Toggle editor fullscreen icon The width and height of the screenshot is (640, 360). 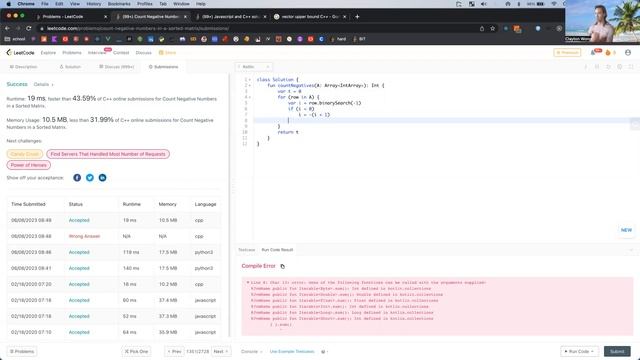click(631, 67)
